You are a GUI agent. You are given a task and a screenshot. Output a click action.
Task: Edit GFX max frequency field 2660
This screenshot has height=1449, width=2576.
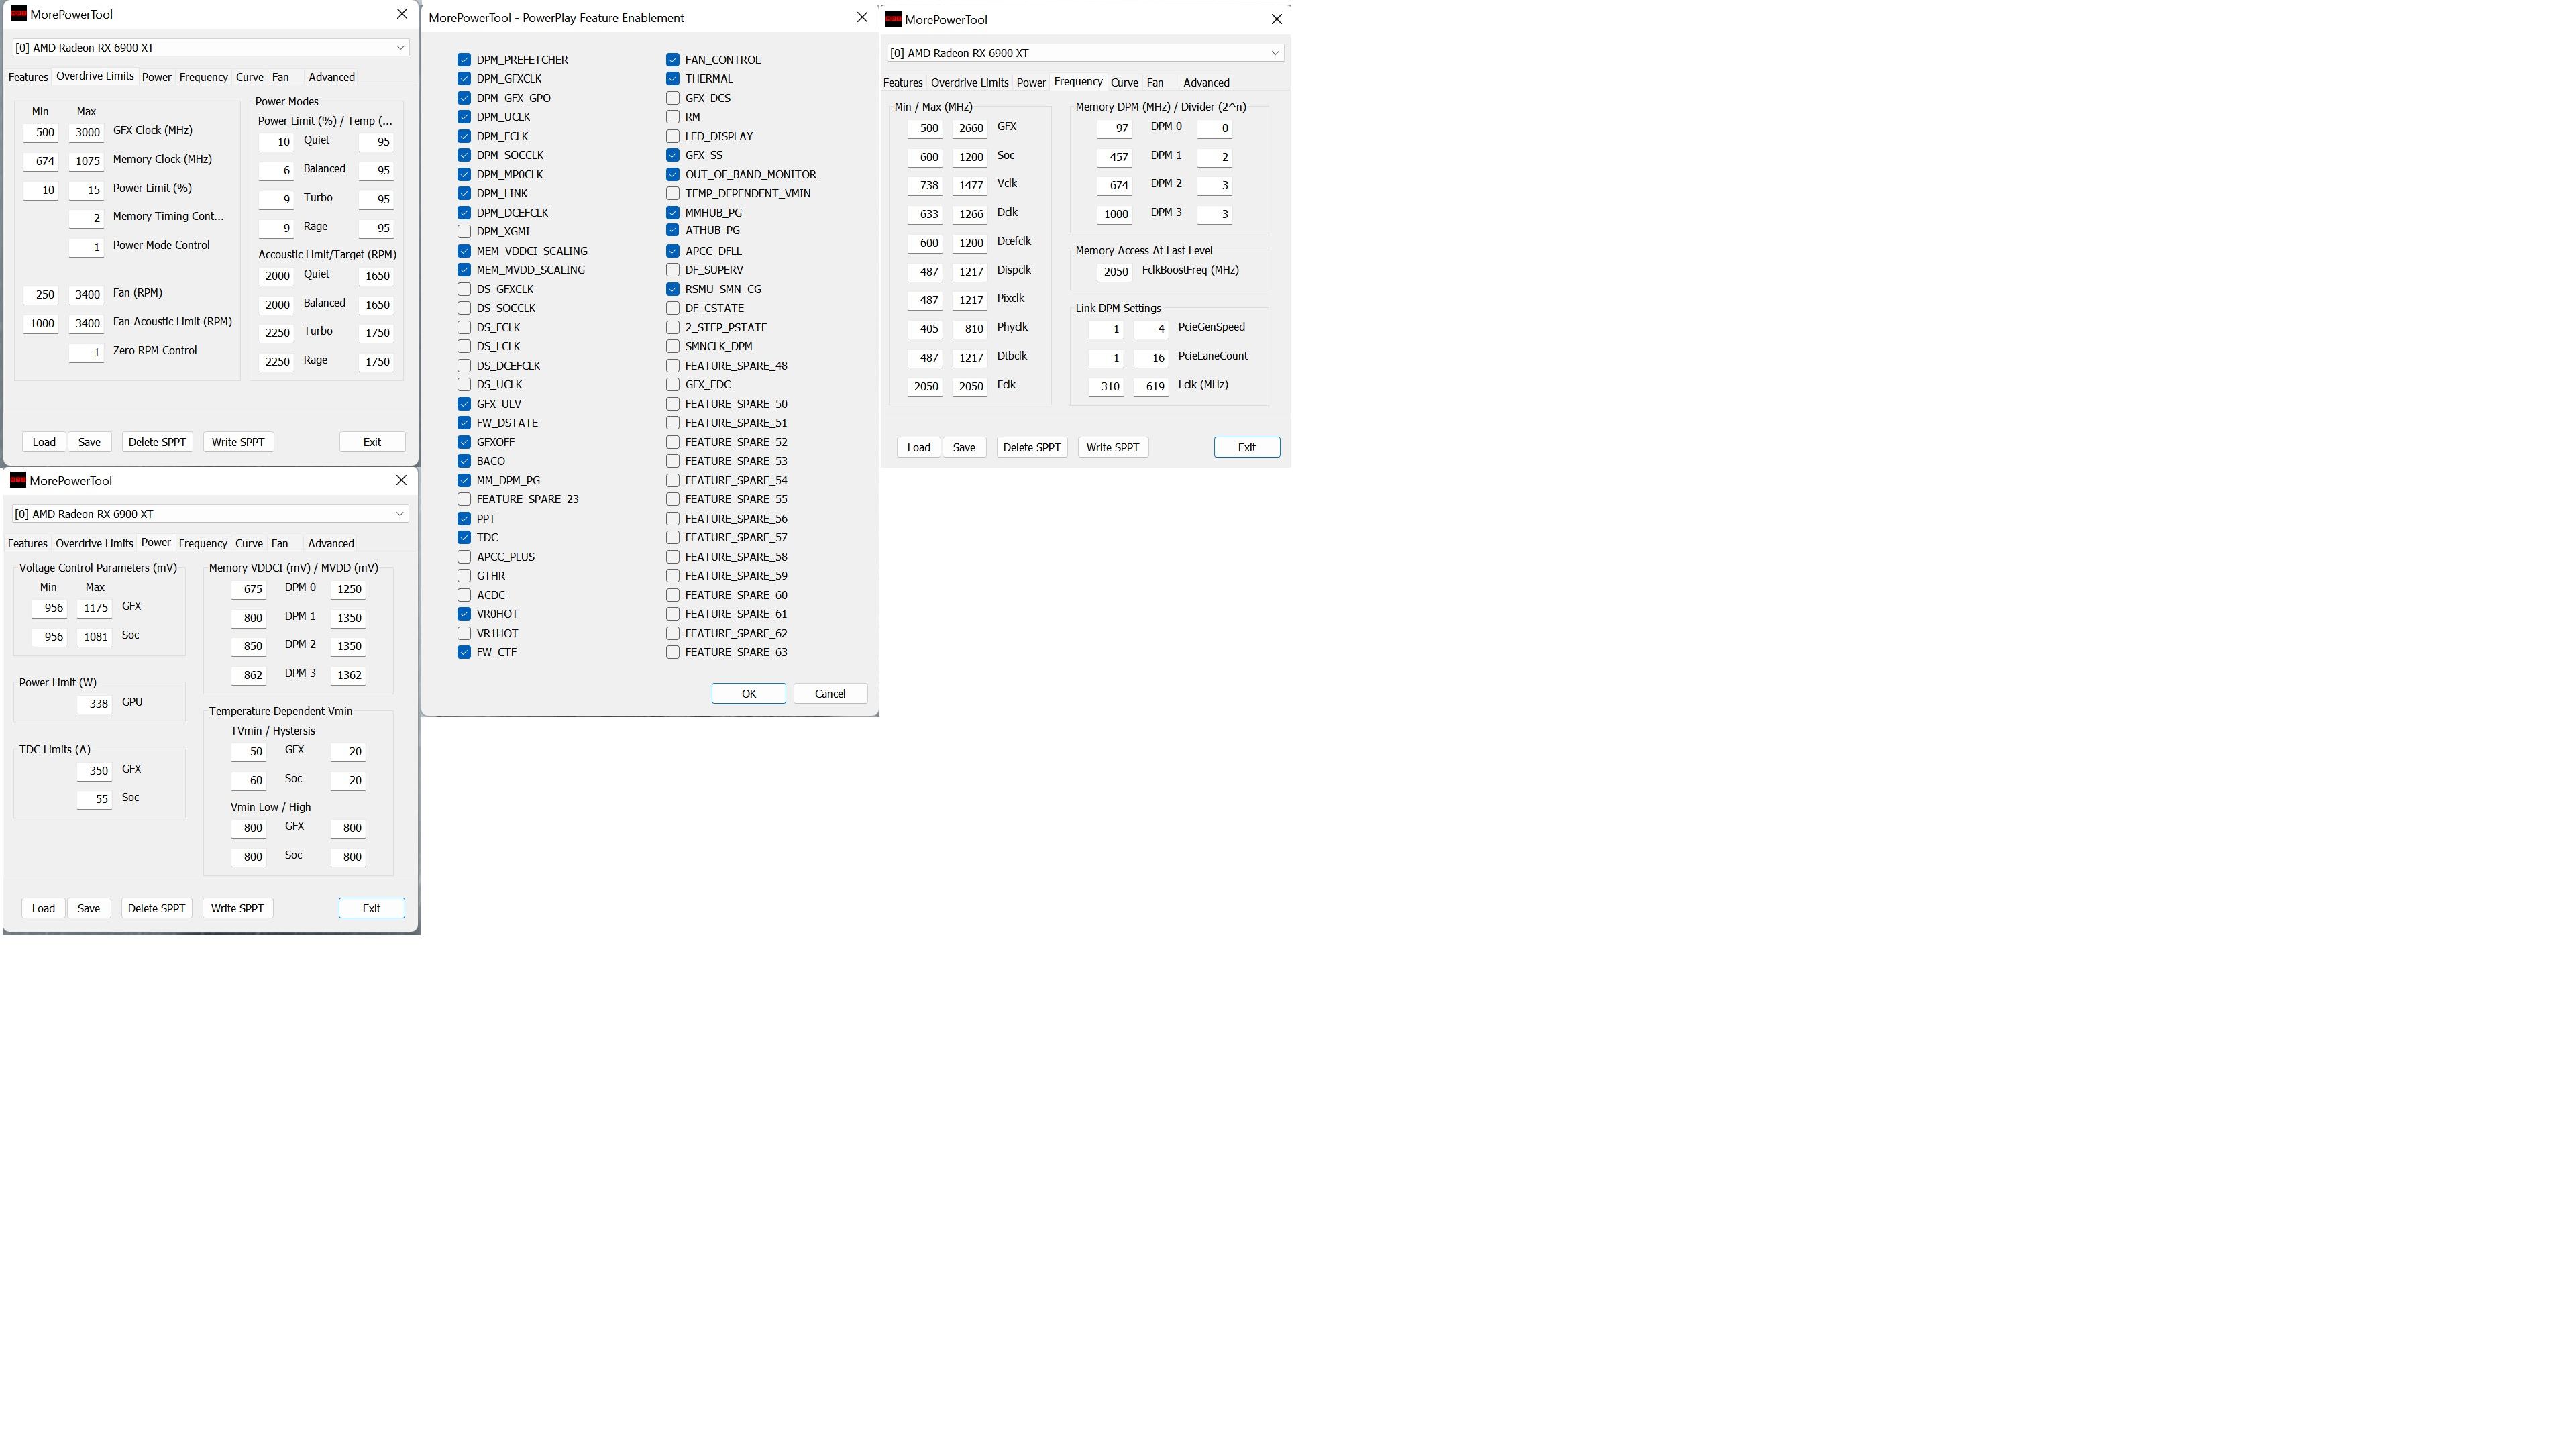click(x=970, y=128)
